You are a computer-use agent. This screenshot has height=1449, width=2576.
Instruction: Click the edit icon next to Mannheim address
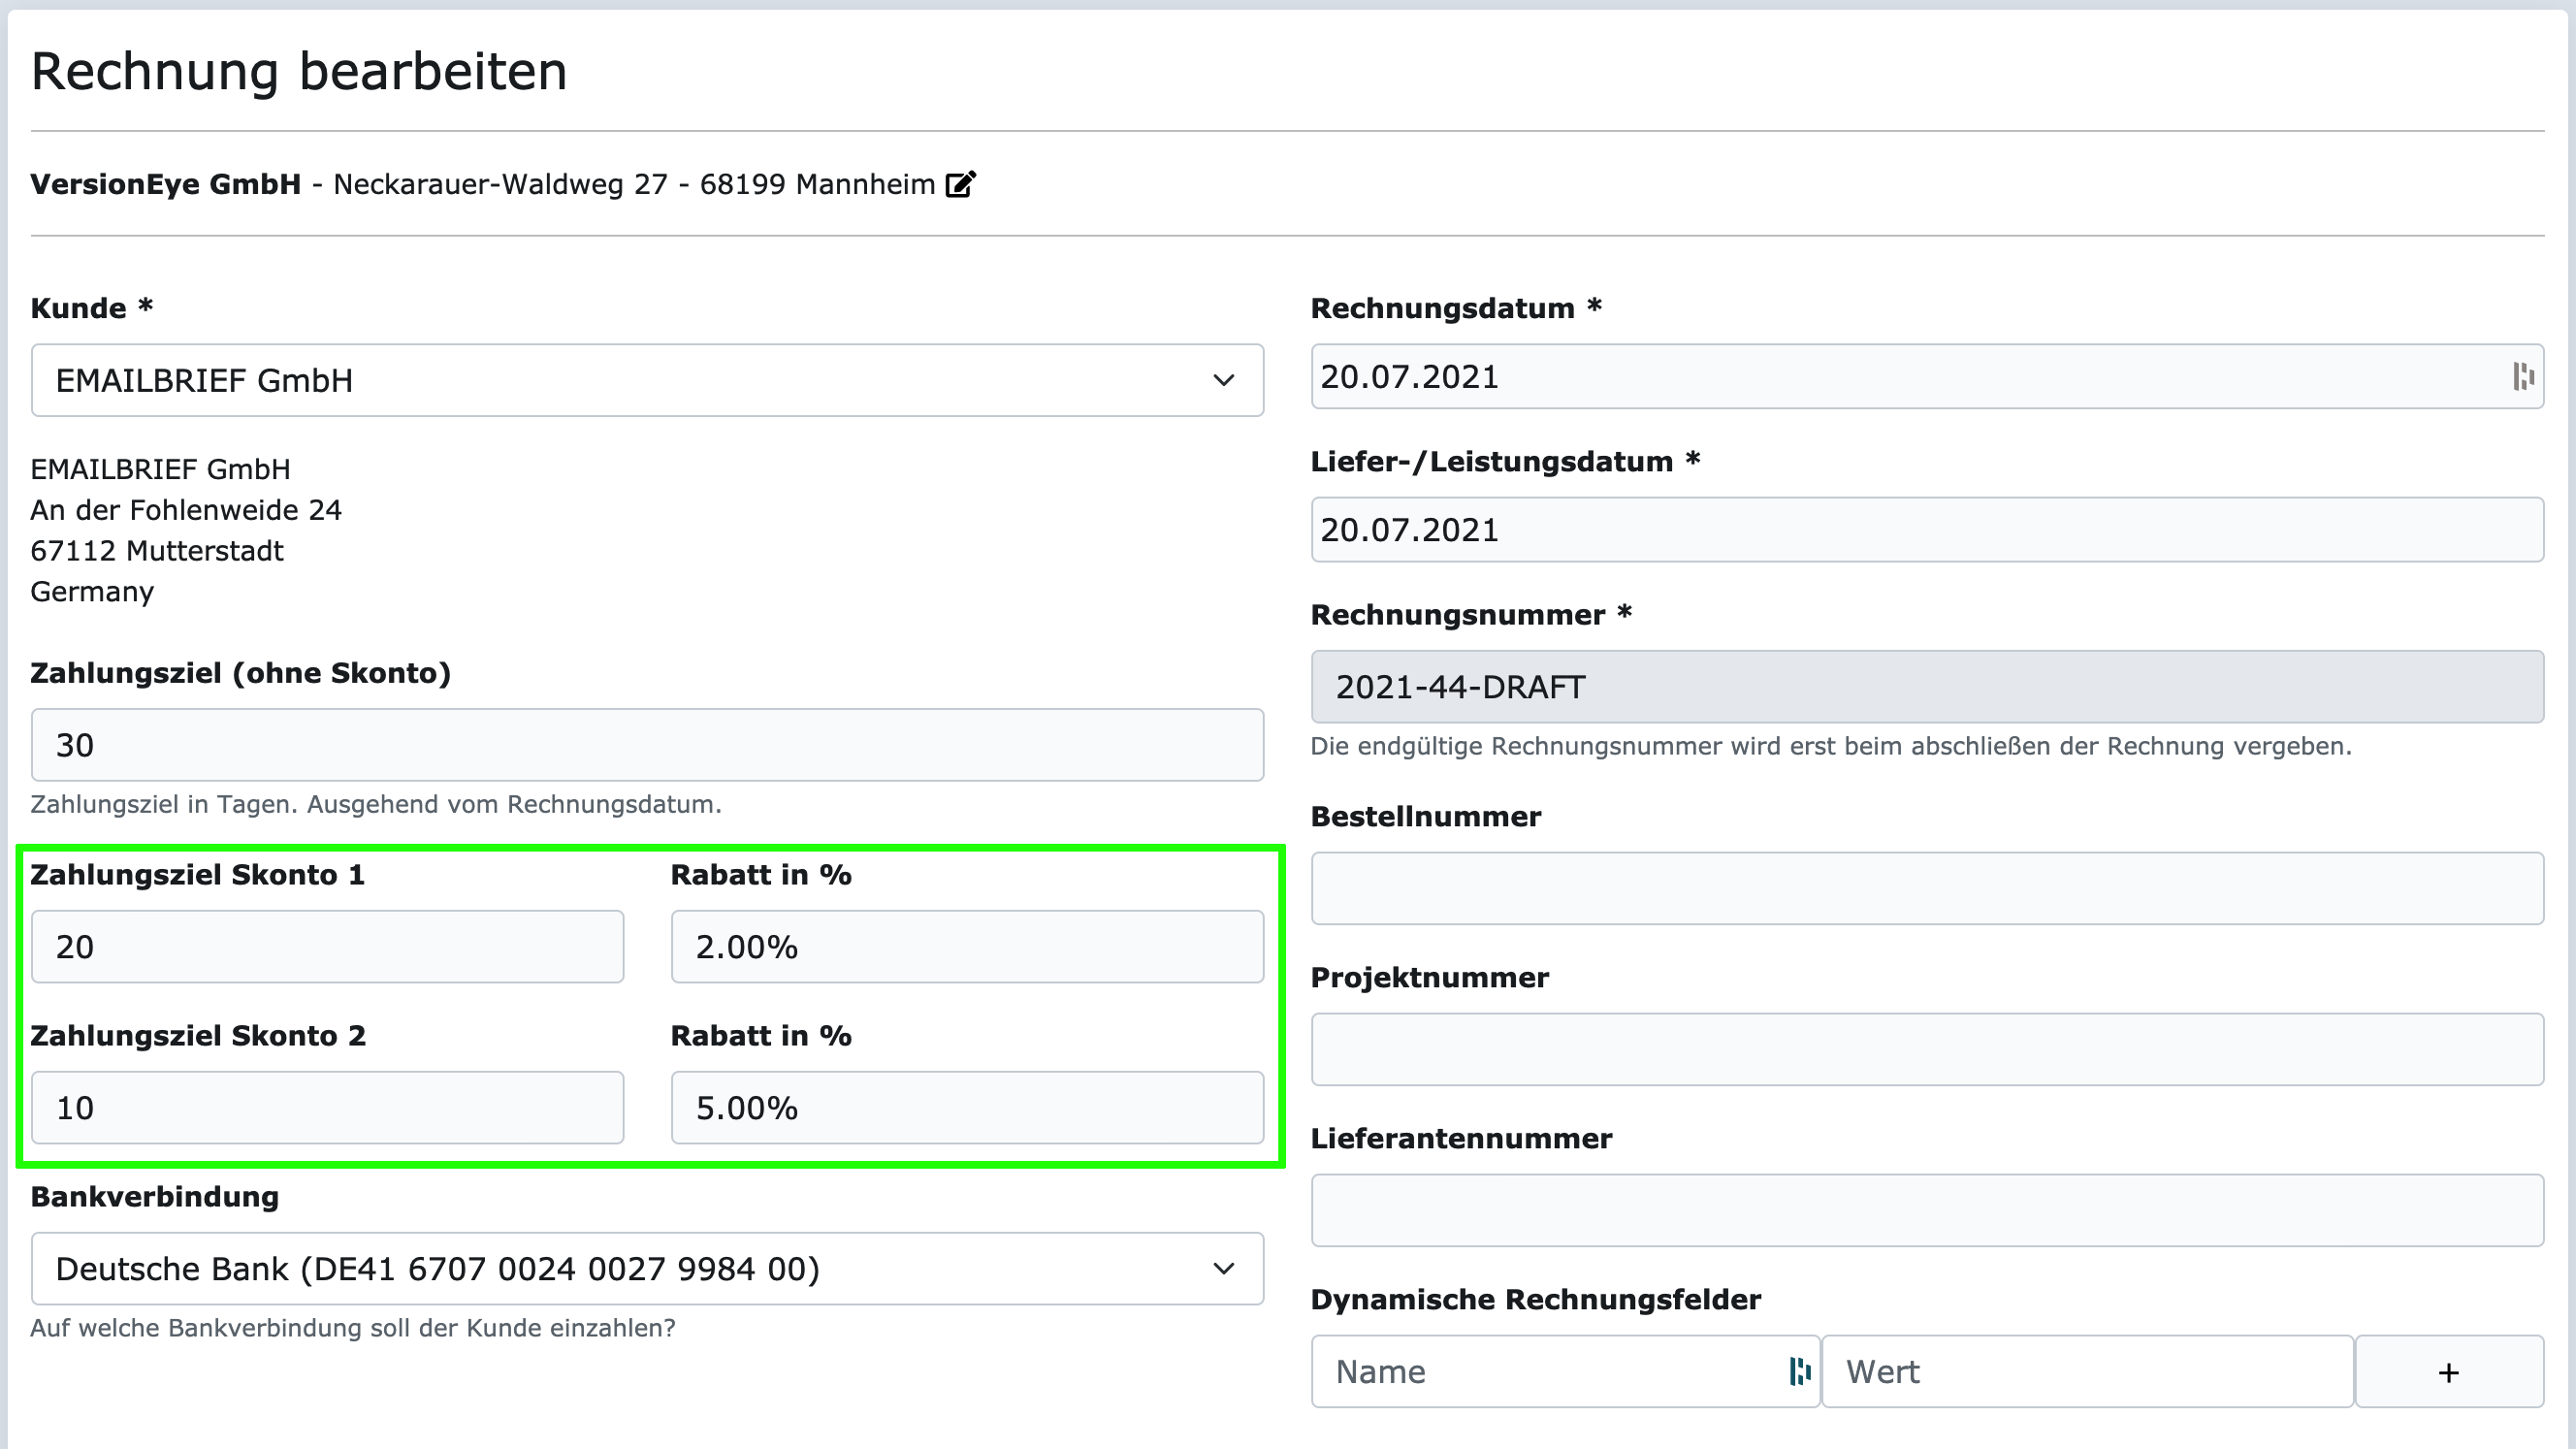[x=960, y=184]
